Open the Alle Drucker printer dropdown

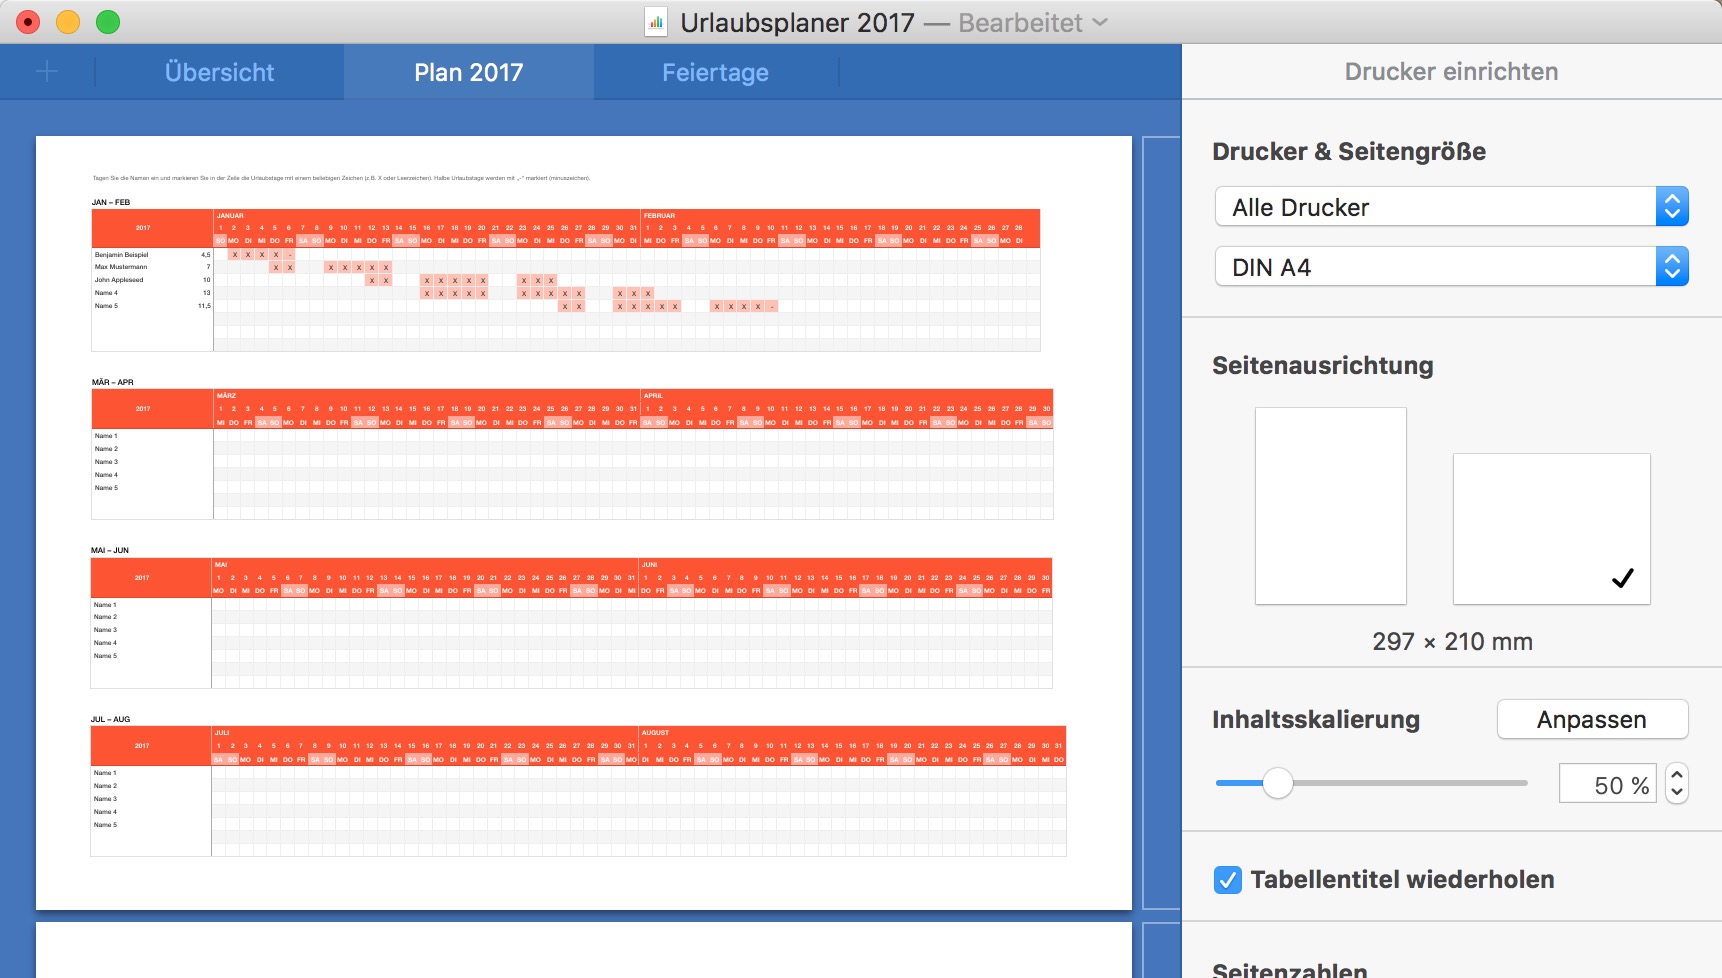click(1451, 207)
